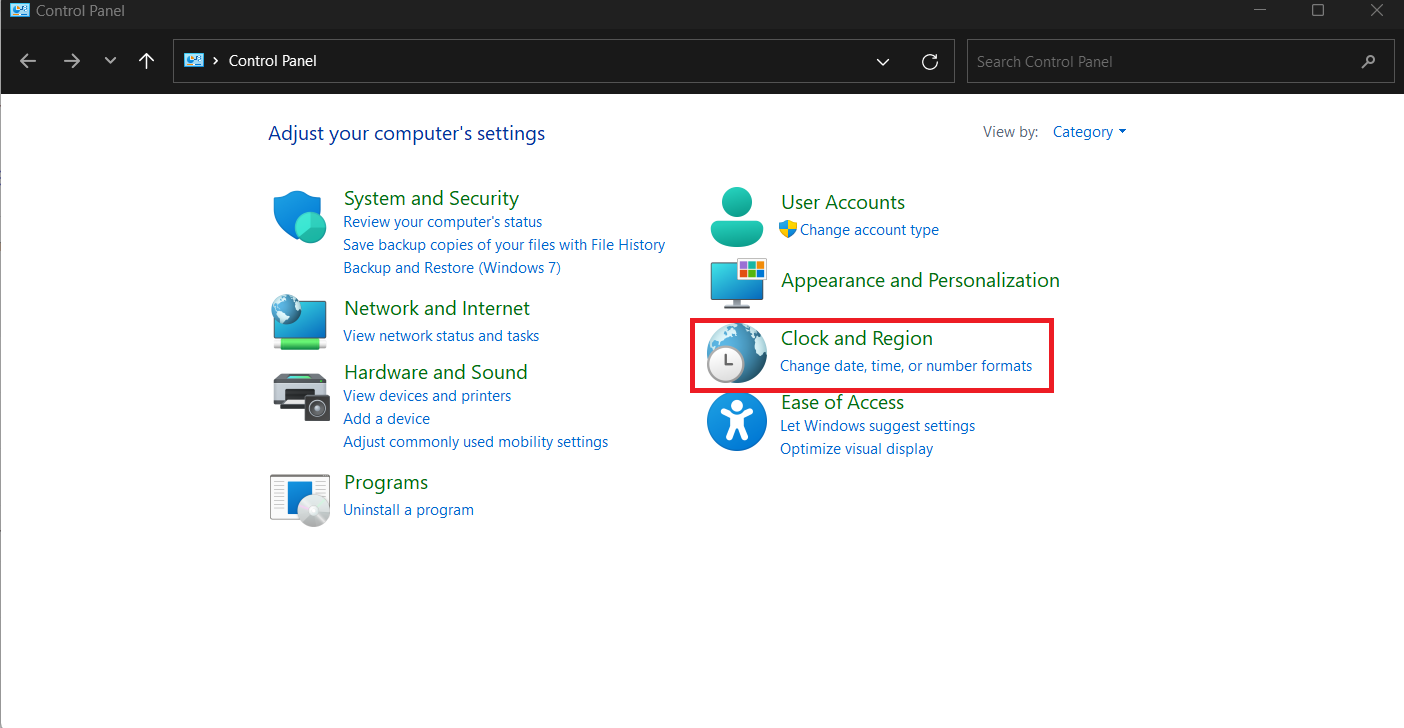Refresh the Control Panel view

(930, 62)
